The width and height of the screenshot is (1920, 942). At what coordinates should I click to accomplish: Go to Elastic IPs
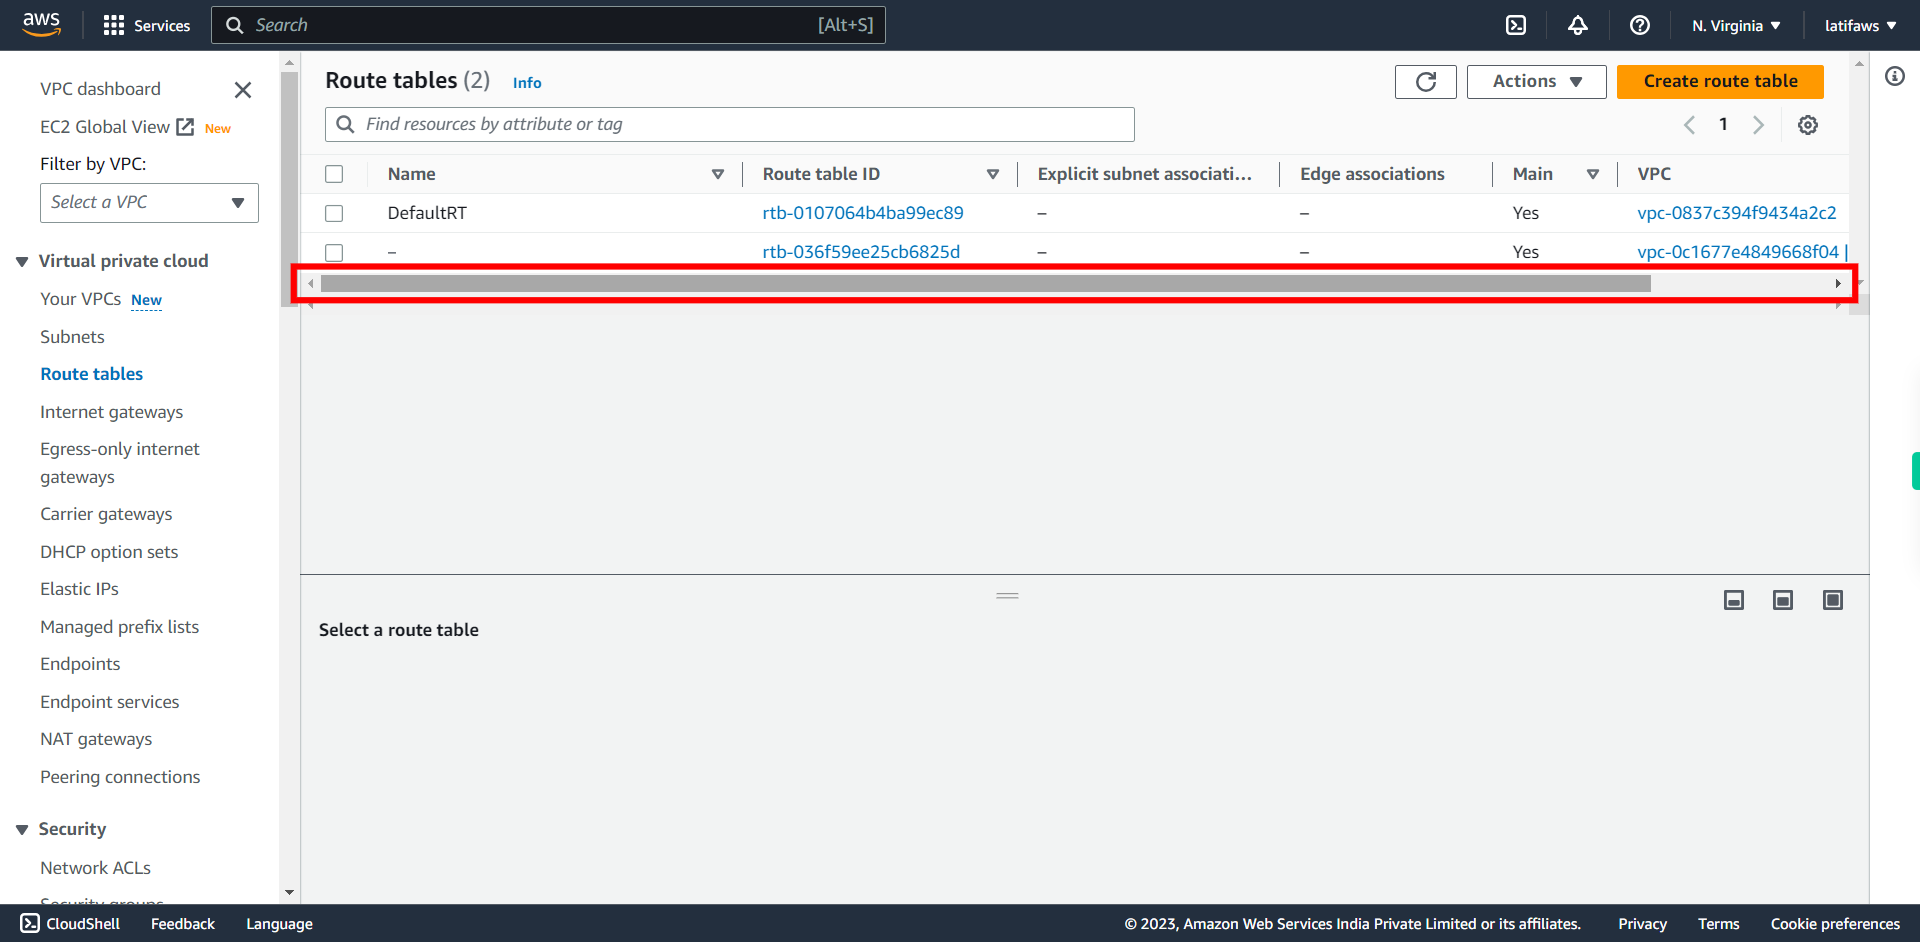coord(79,589)
